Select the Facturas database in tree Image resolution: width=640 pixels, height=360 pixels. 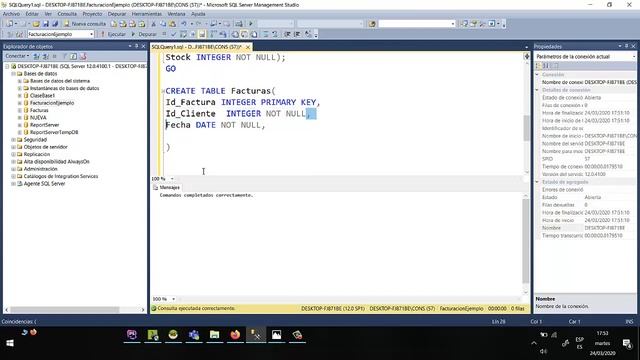pos(39,110)
